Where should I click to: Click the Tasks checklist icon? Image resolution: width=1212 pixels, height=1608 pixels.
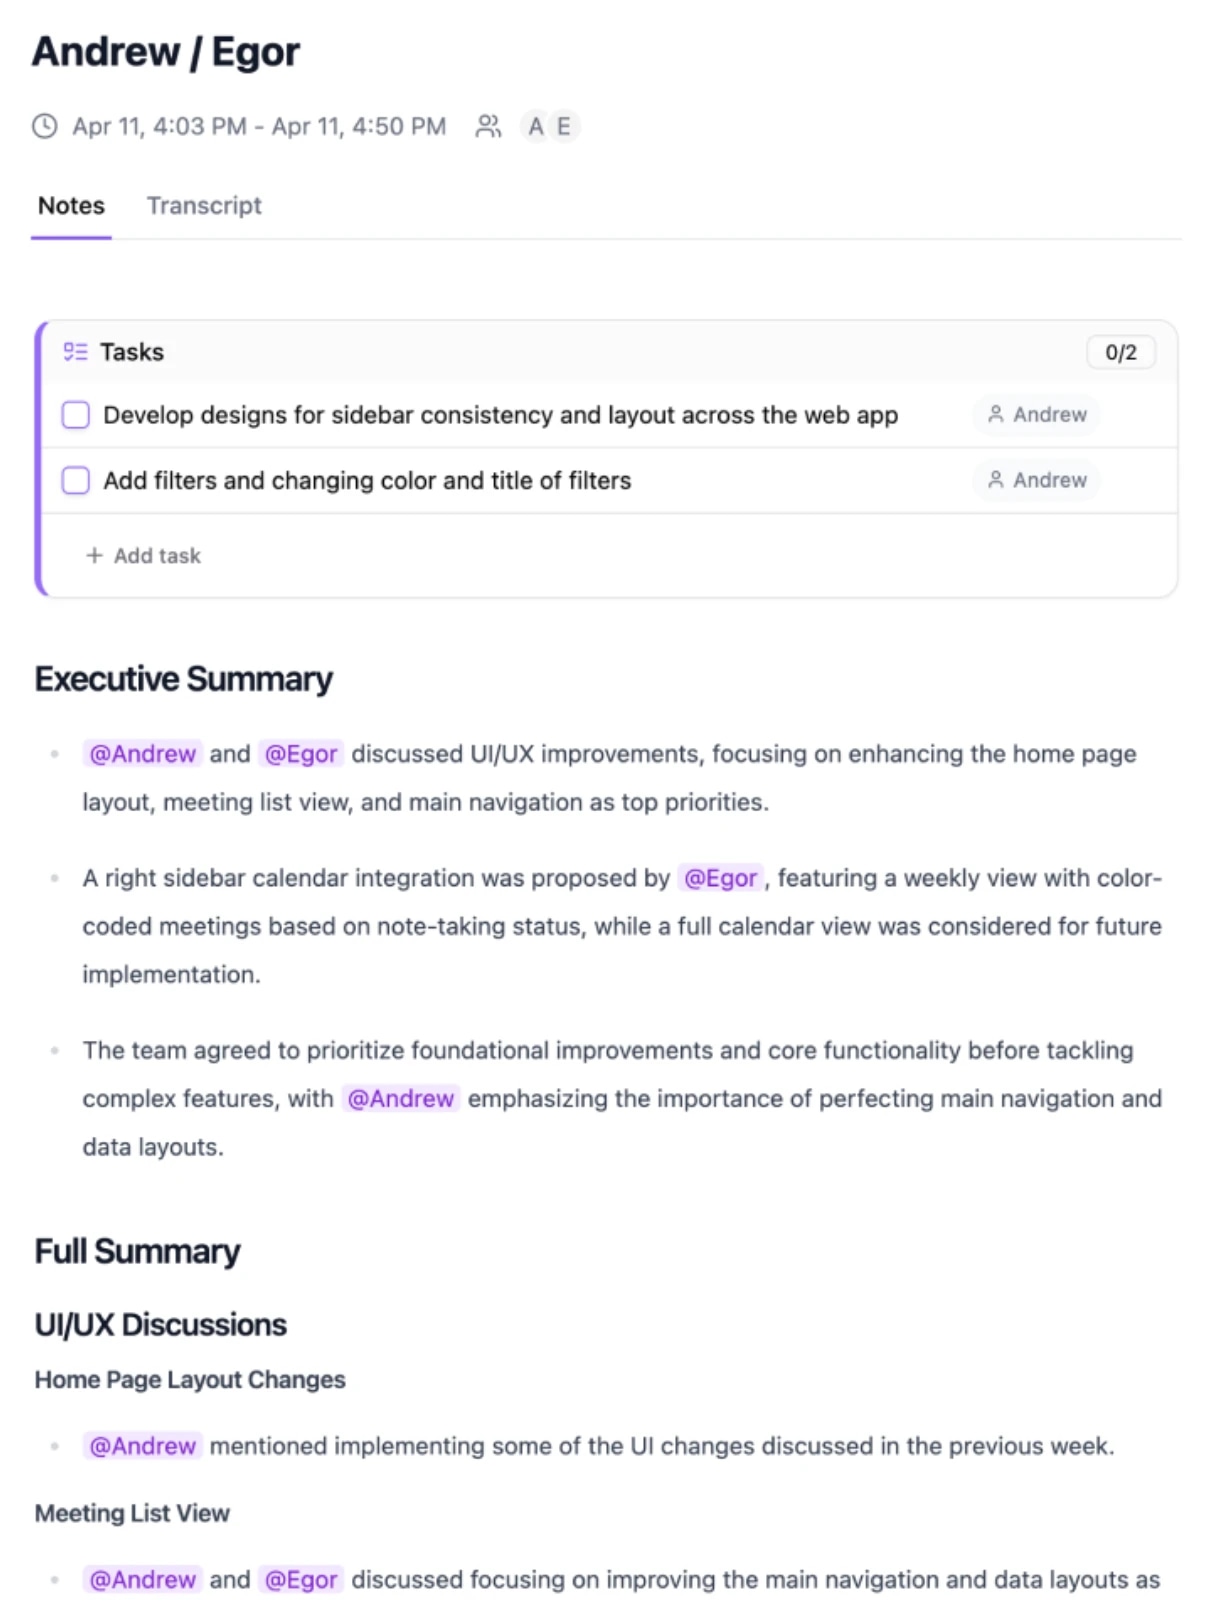point(75,352)
